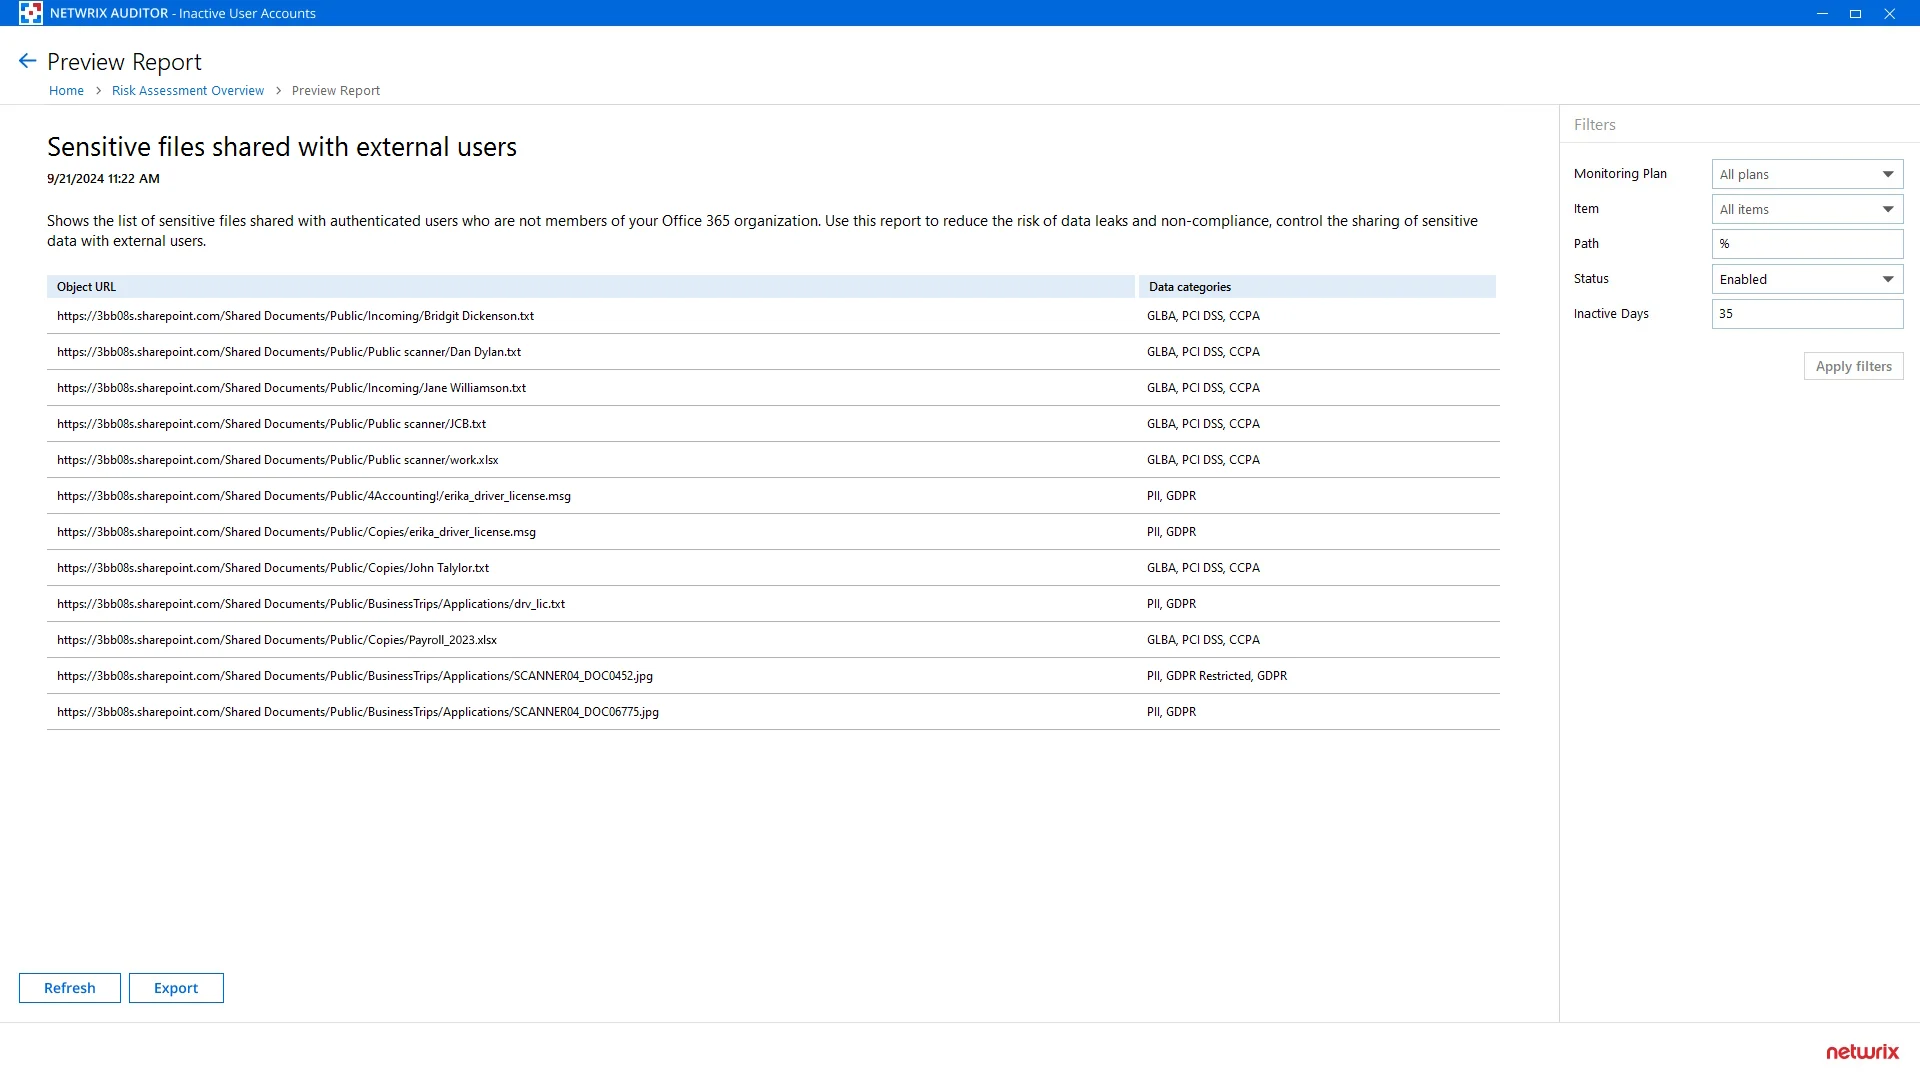Click the Inactive Days label
This screenshot has width=1920, height=1080.
coord(1611,314)
